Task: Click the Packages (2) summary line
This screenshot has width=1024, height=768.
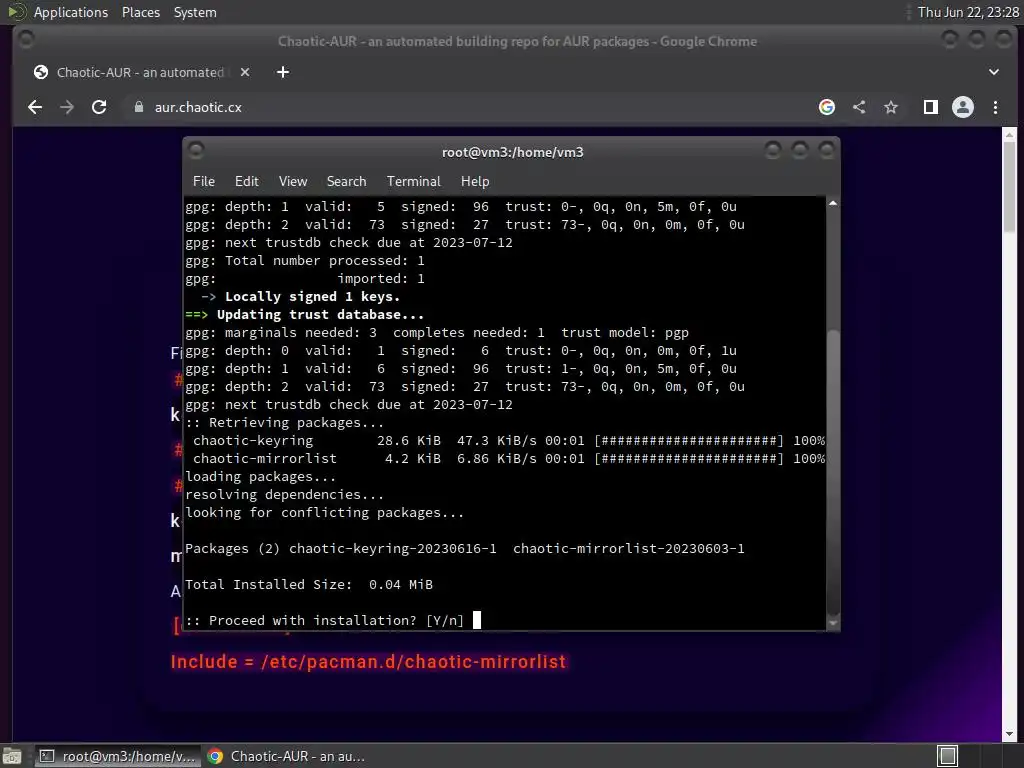Action: pyautogui.click(x=465, y=549)
